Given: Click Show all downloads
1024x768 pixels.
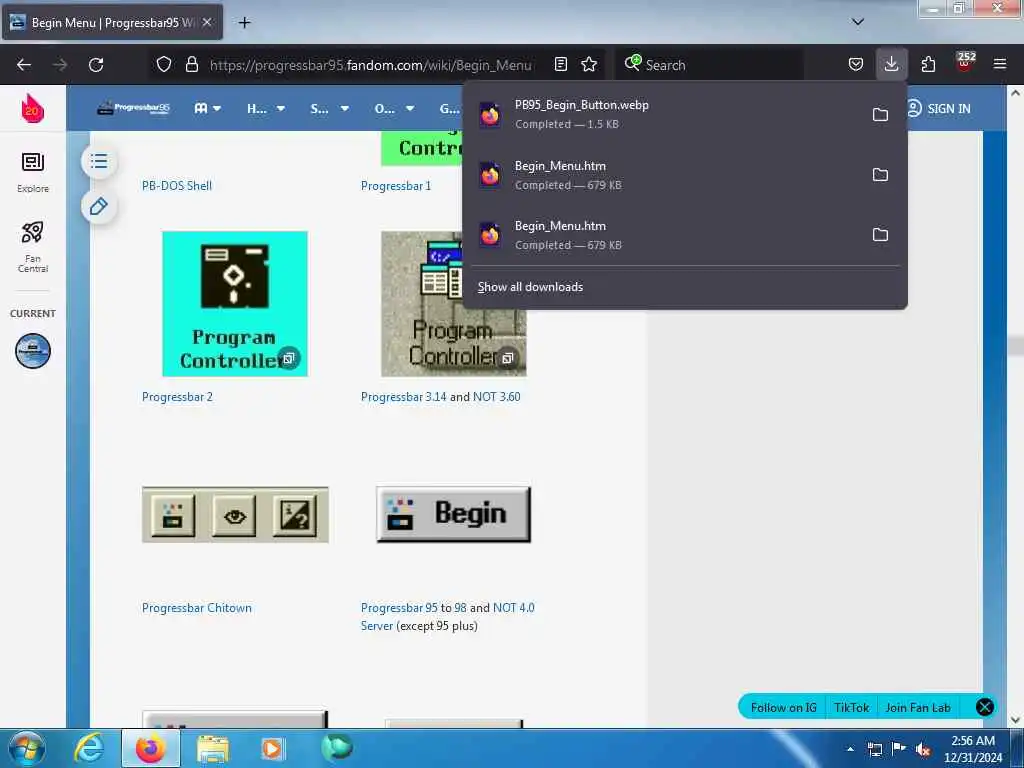Looking at the screenshot, I should (530, 287).
